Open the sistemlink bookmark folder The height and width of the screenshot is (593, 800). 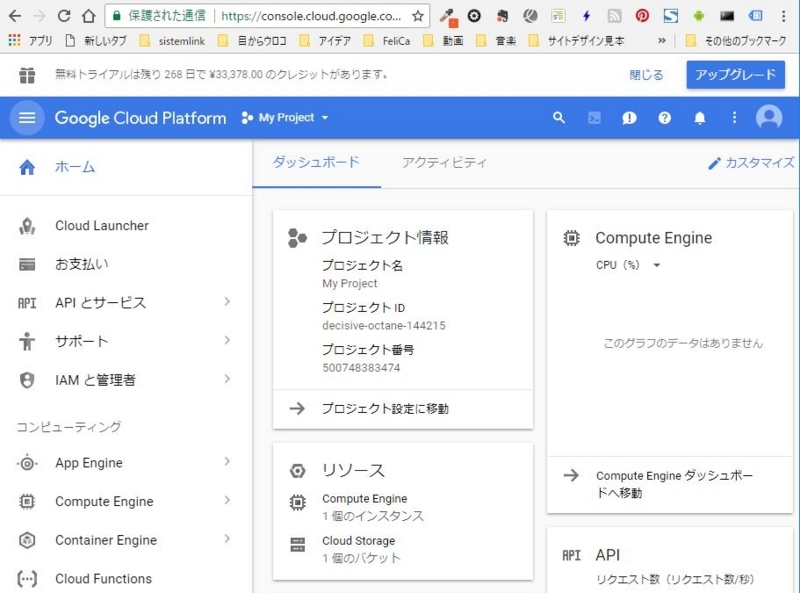[174, 40]
